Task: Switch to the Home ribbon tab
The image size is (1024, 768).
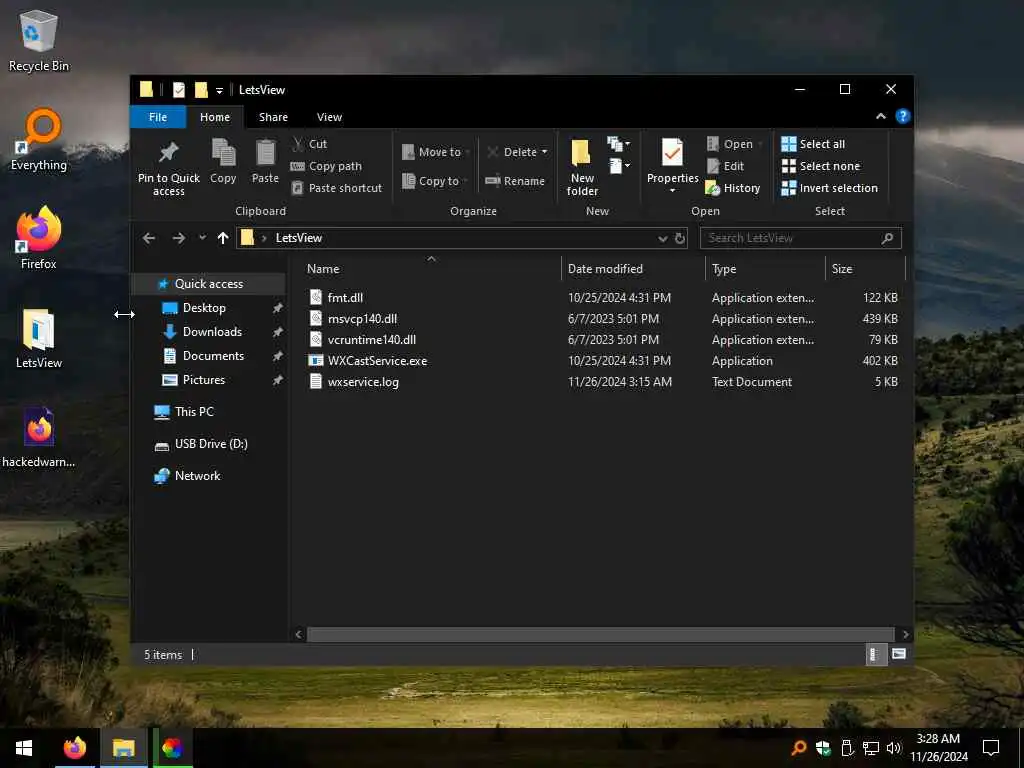Action: click(215, 117)
